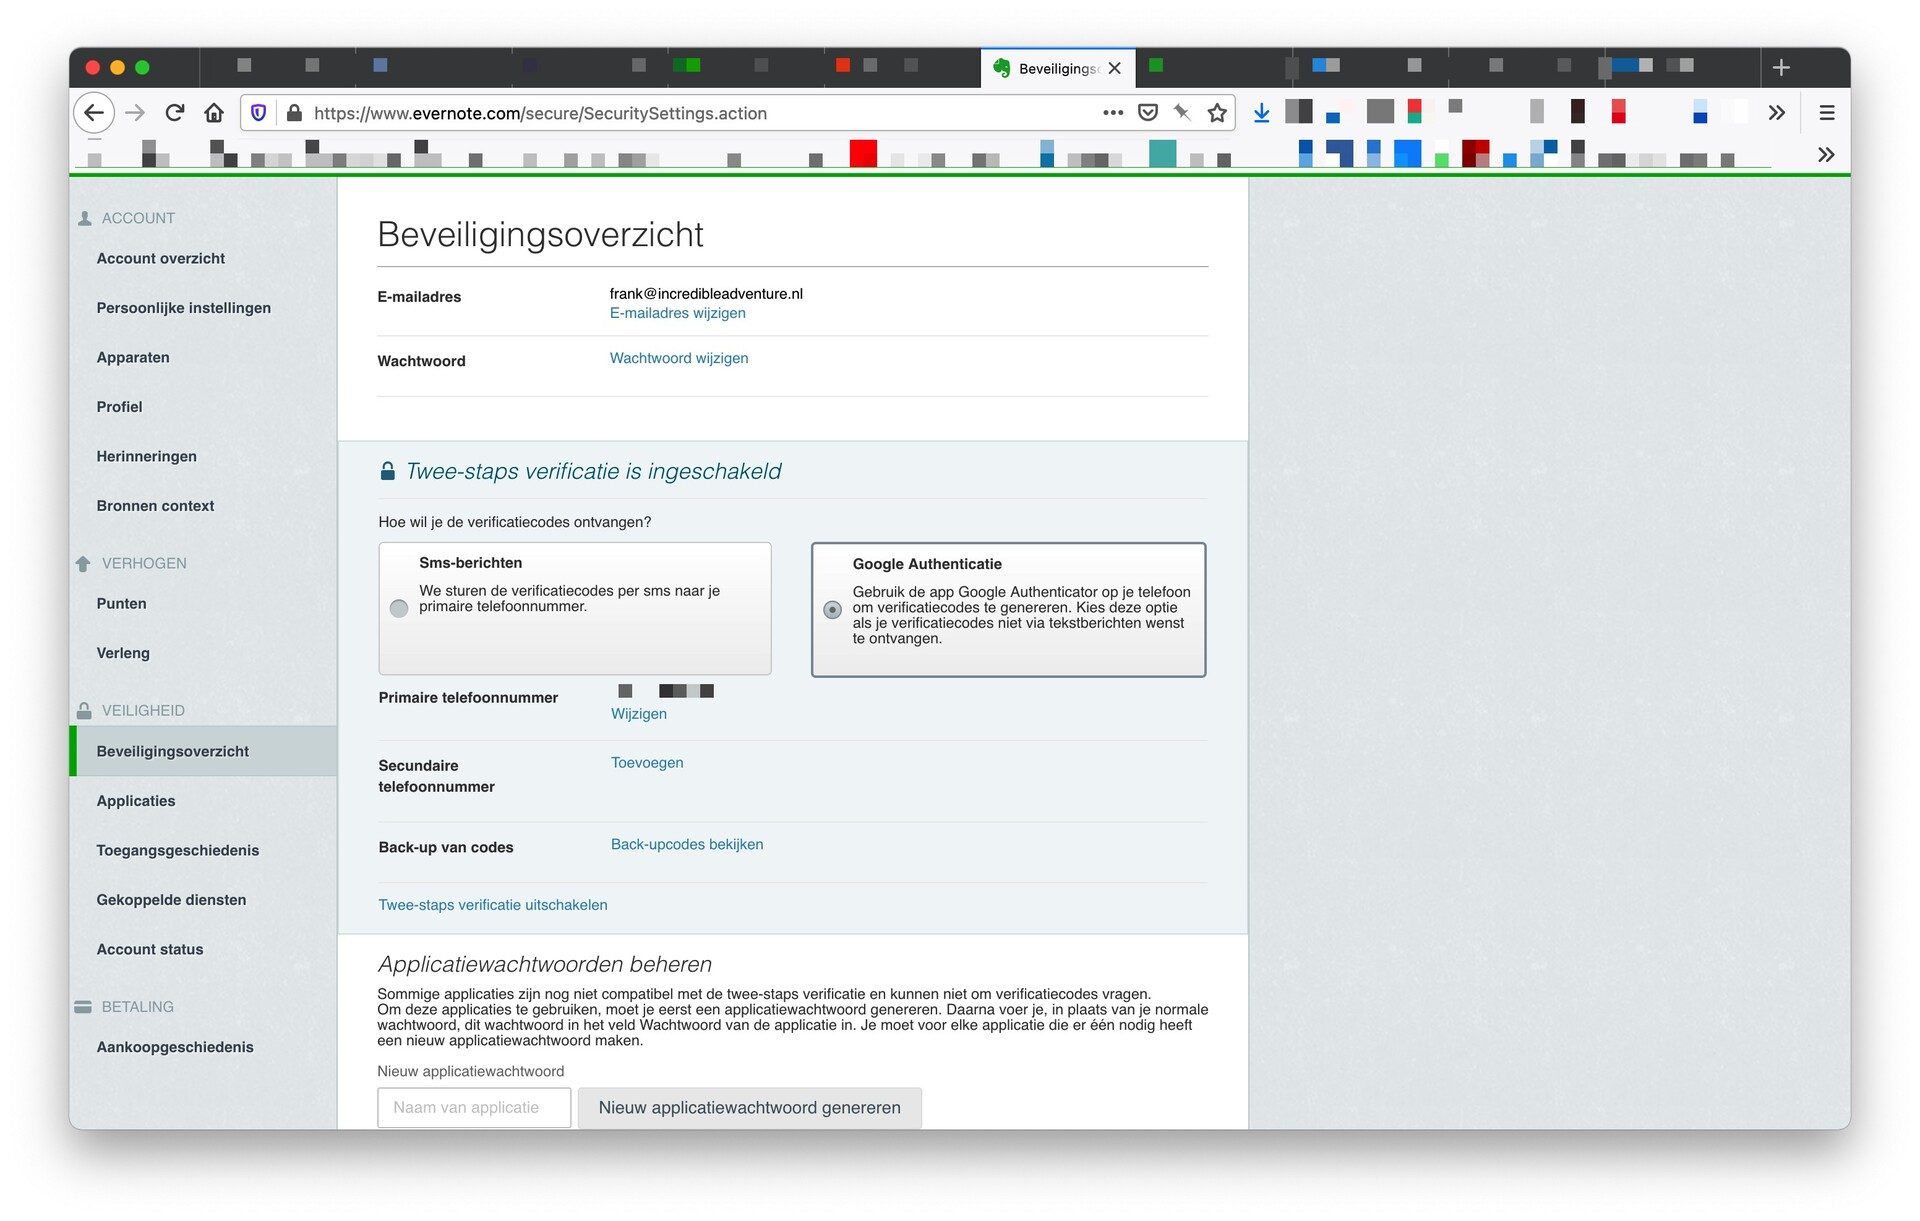This screenshot has width=1920, height=1221.
Task: Click the Google Authenticatie option card title
Action: click(x=927, y=564)
